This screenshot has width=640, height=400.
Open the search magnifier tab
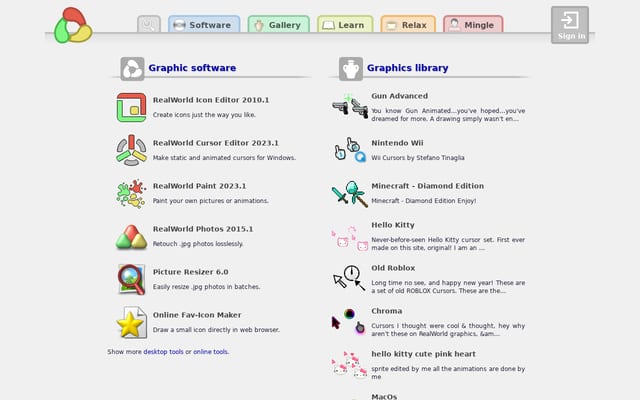[x=149, y=24]
